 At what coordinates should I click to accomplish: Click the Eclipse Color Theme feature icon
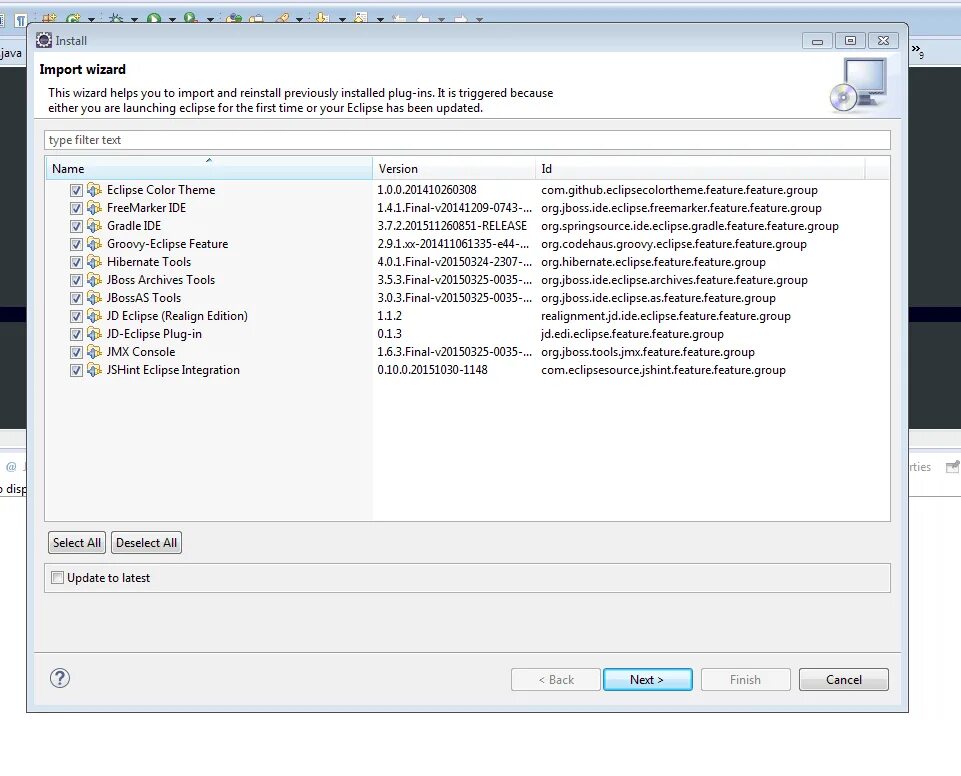(94, 190)
